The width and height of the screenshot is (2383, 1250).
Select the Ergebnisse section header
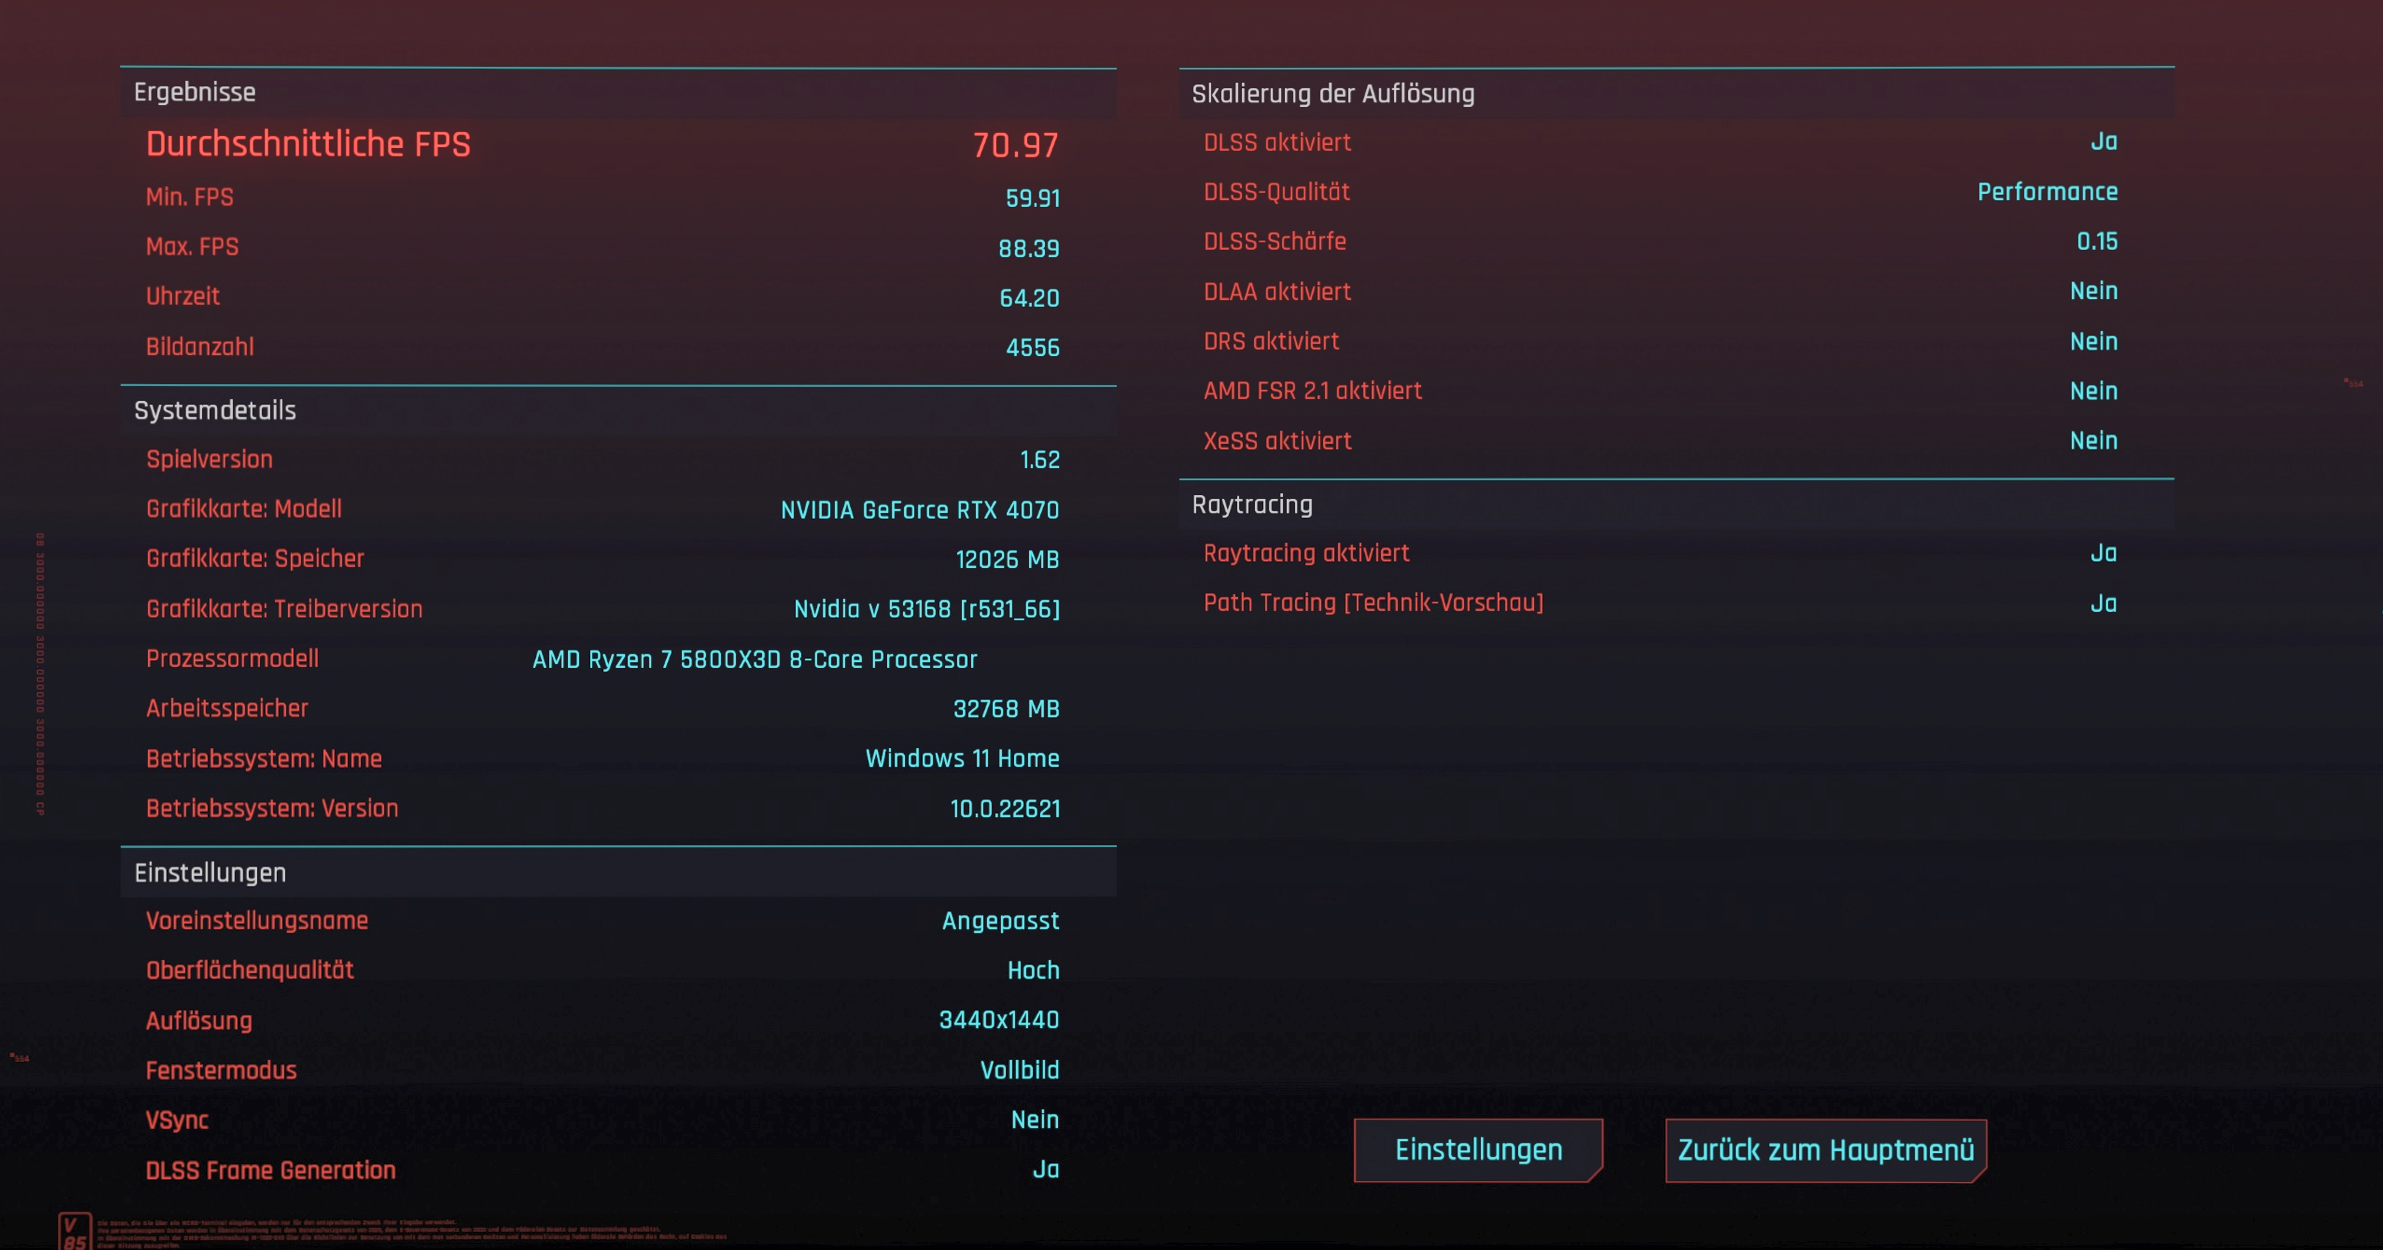point(195,93)
